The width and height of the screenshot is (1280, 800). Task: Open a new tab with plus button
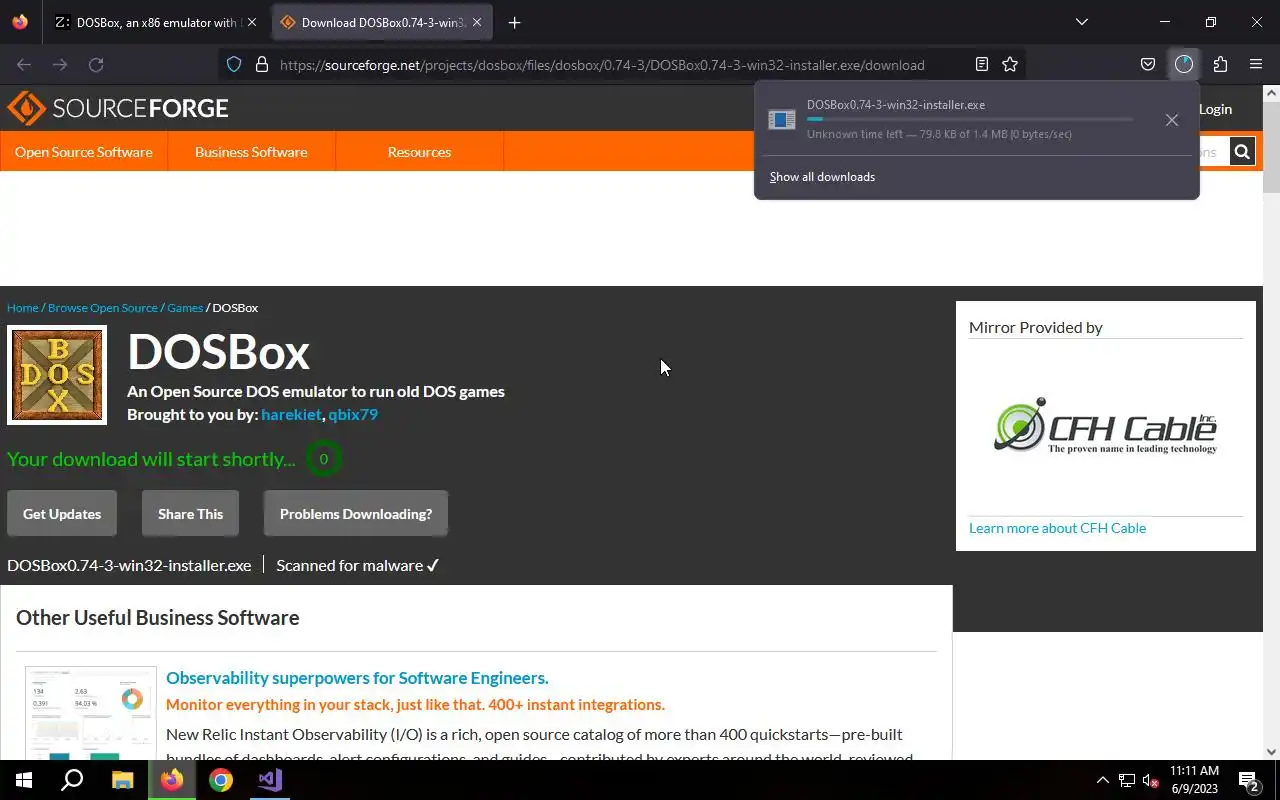pos(514,22)
